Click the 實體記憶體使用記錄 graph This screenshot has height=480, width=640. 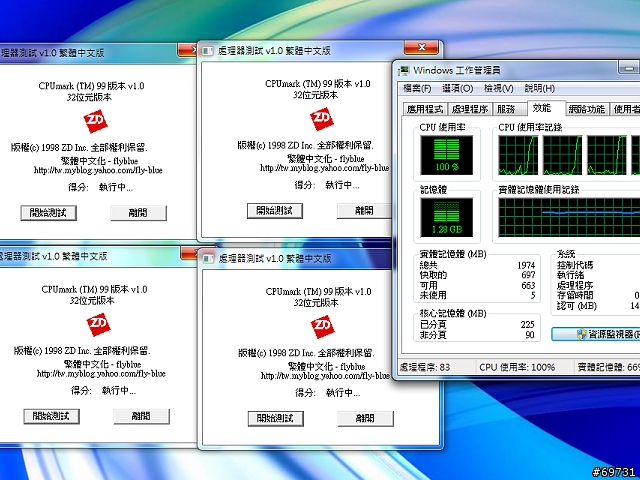point(569,217)
